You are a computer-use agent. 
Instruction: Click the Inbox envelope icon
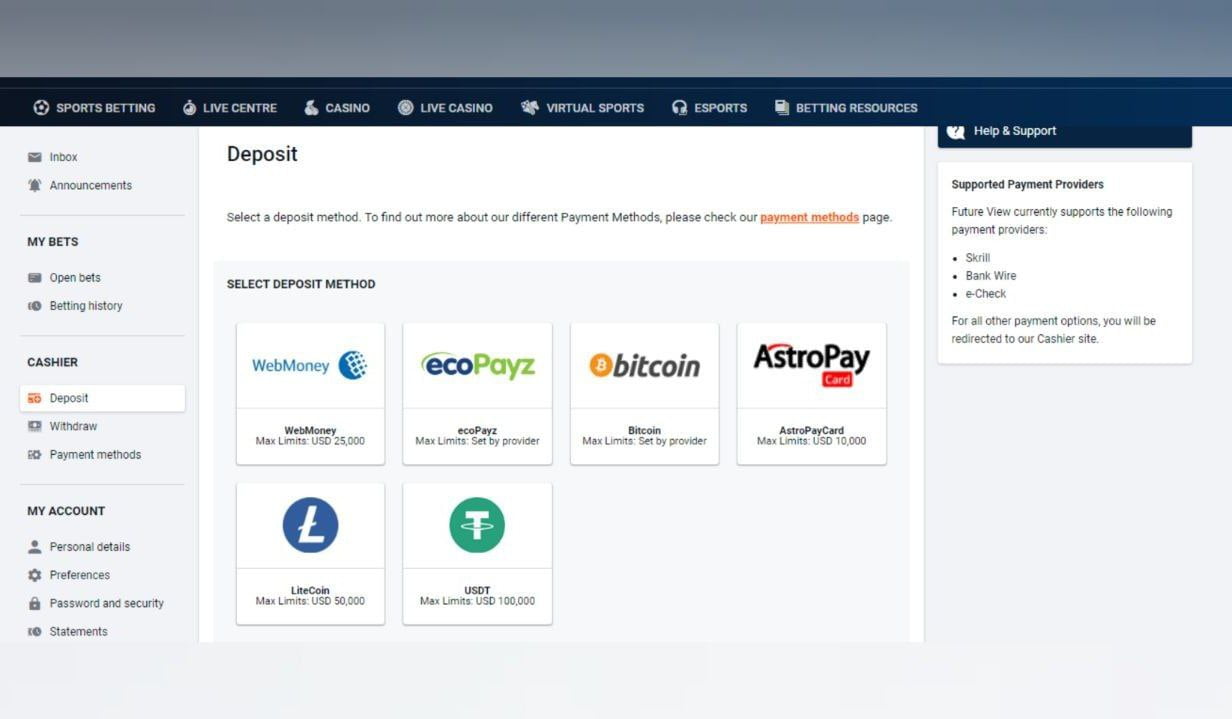(35, 157)
